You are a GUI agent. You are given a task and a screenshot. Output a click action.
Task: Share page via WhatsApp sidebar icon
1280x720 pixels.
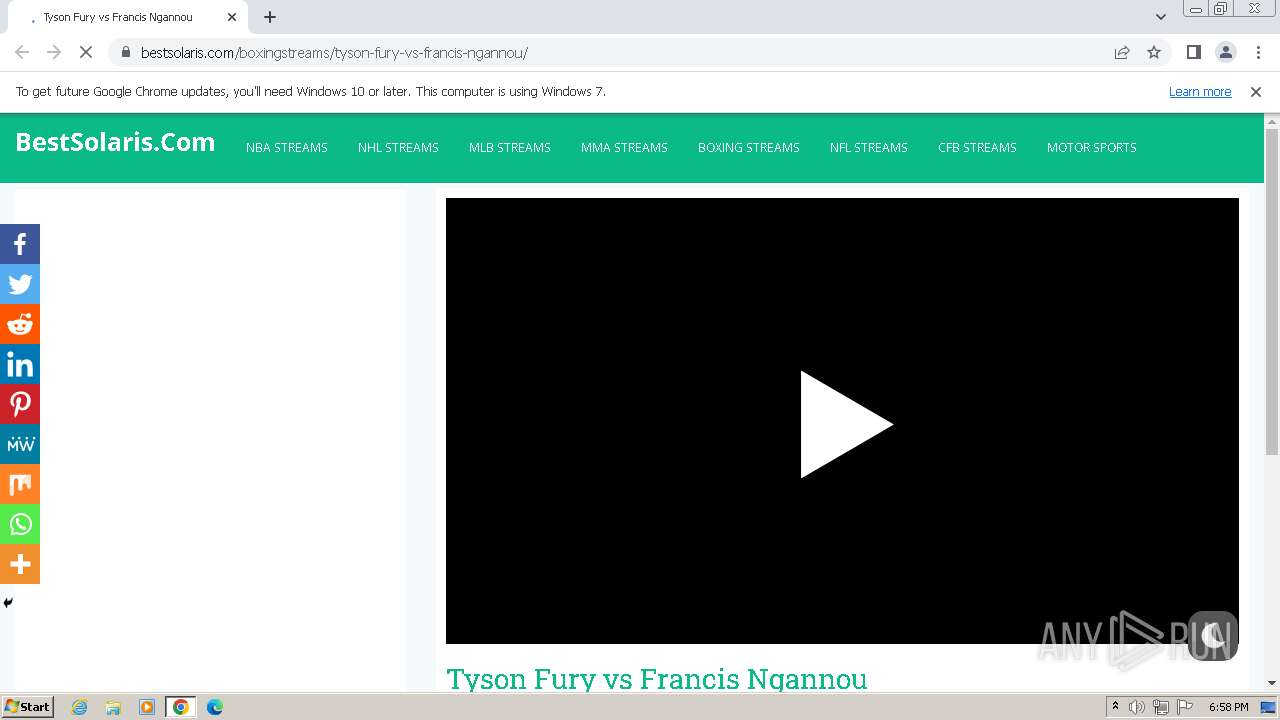tap(20, 524)
